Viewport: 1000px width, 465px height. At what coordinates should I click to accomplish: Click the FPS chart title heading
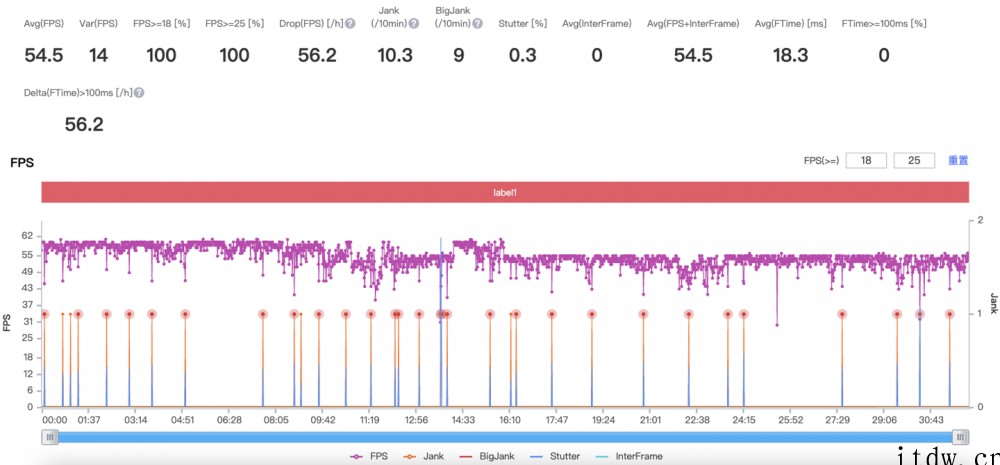tap(22, 163)
